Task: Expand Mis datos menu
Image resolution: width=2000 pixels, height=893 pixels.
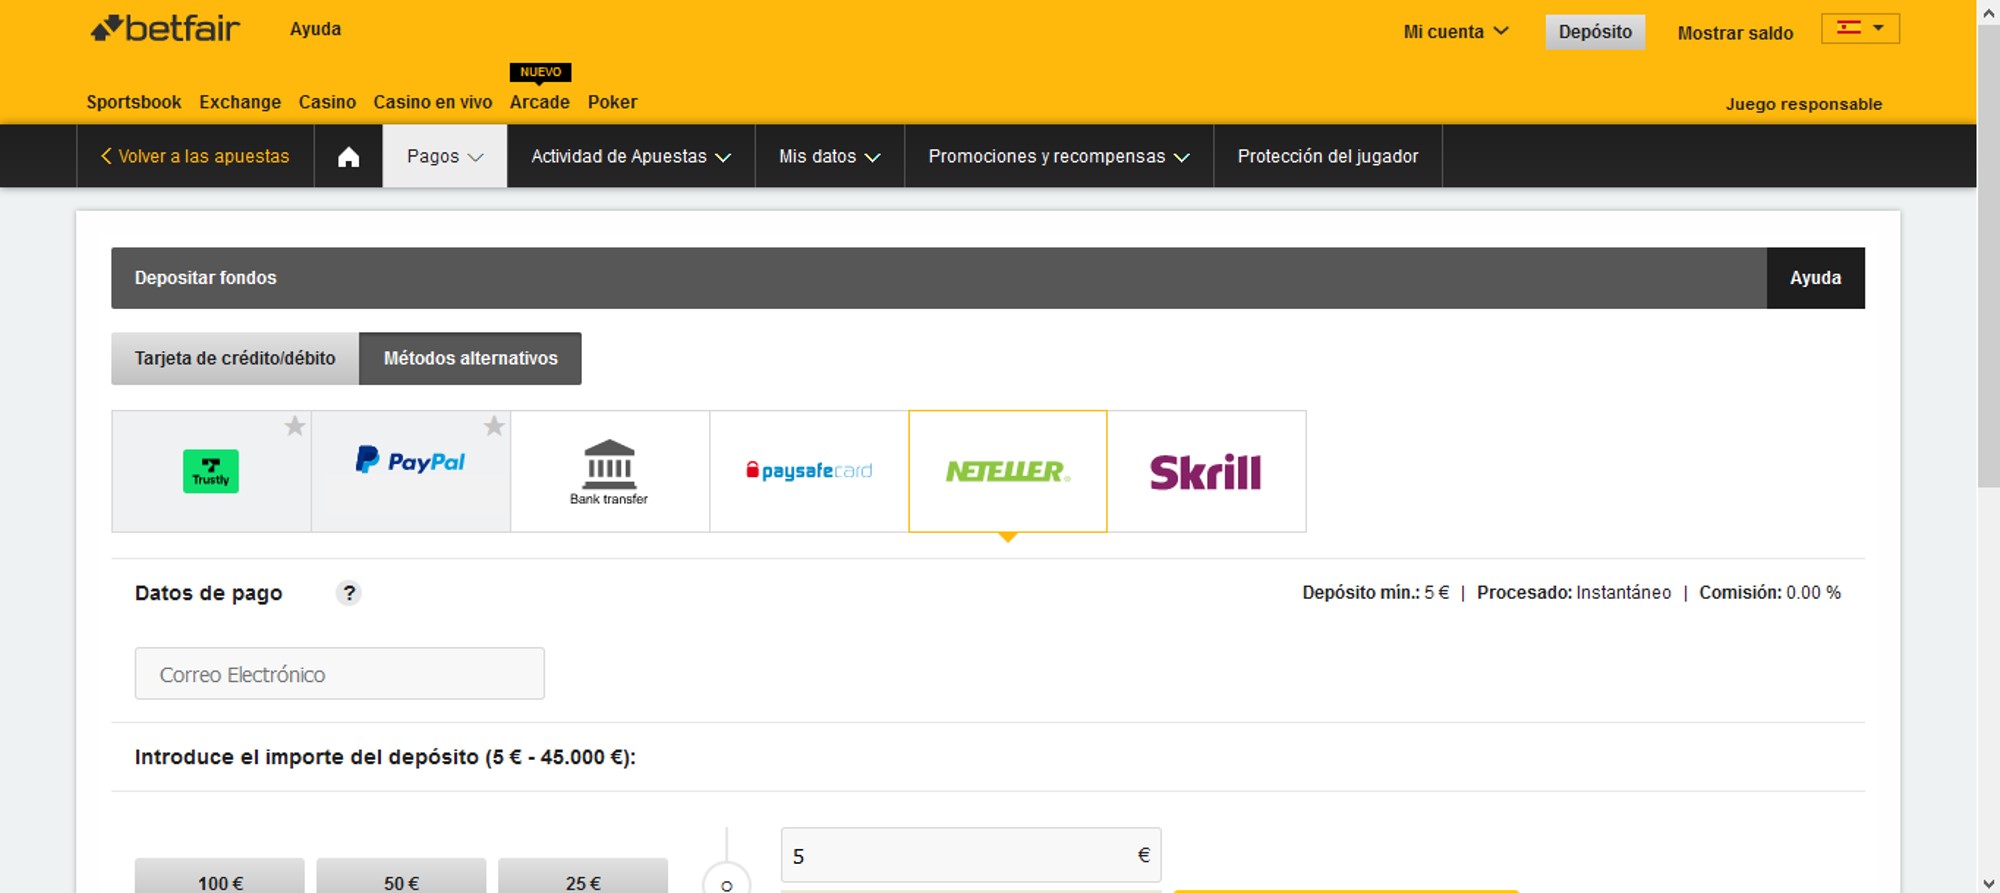Action: click(830, 156)
